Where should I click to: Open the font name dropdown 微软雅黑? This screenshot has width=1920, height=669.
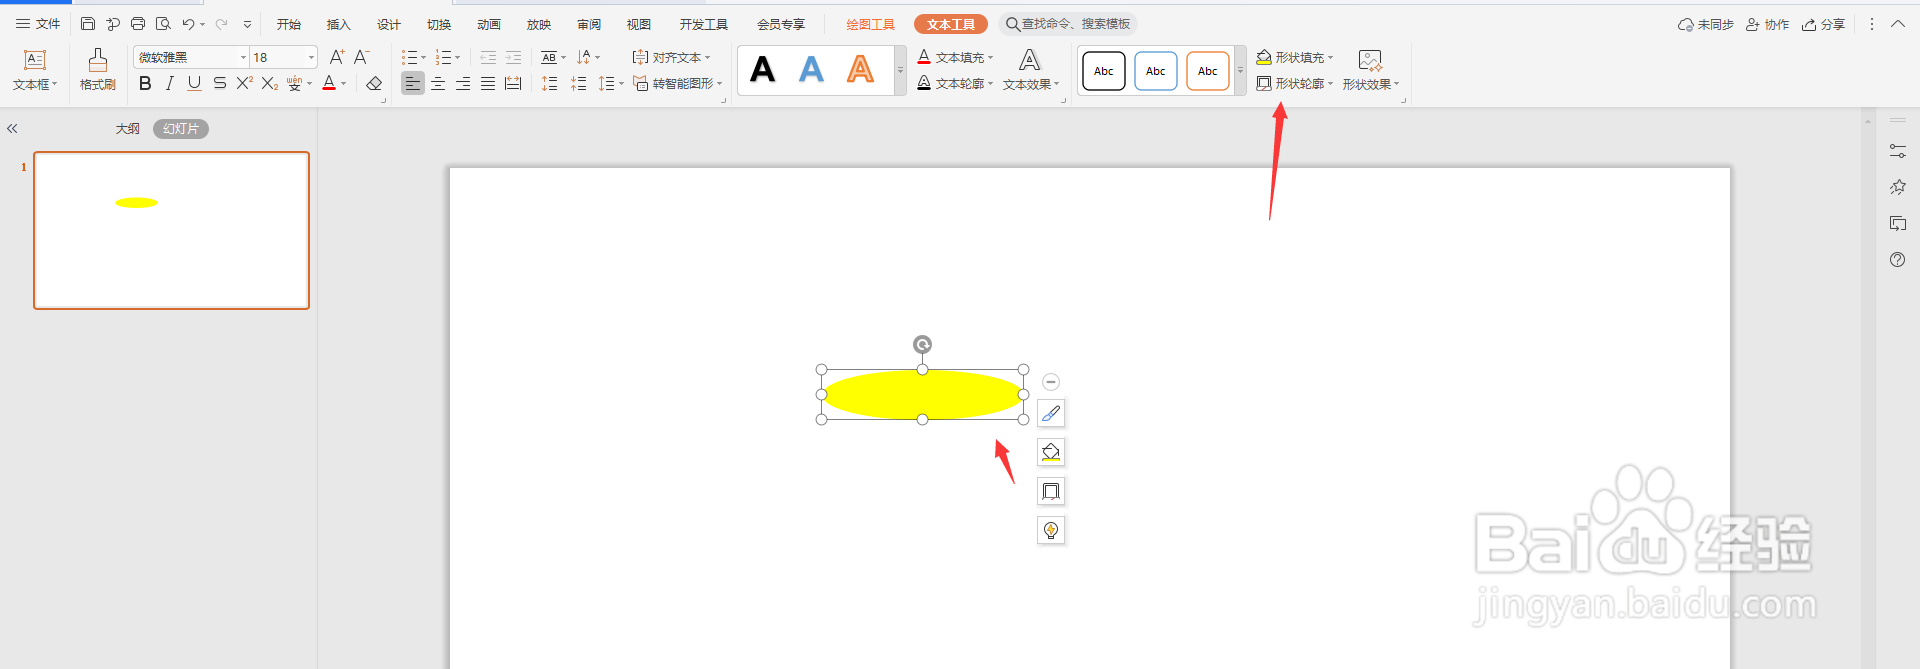coord(243,57)
